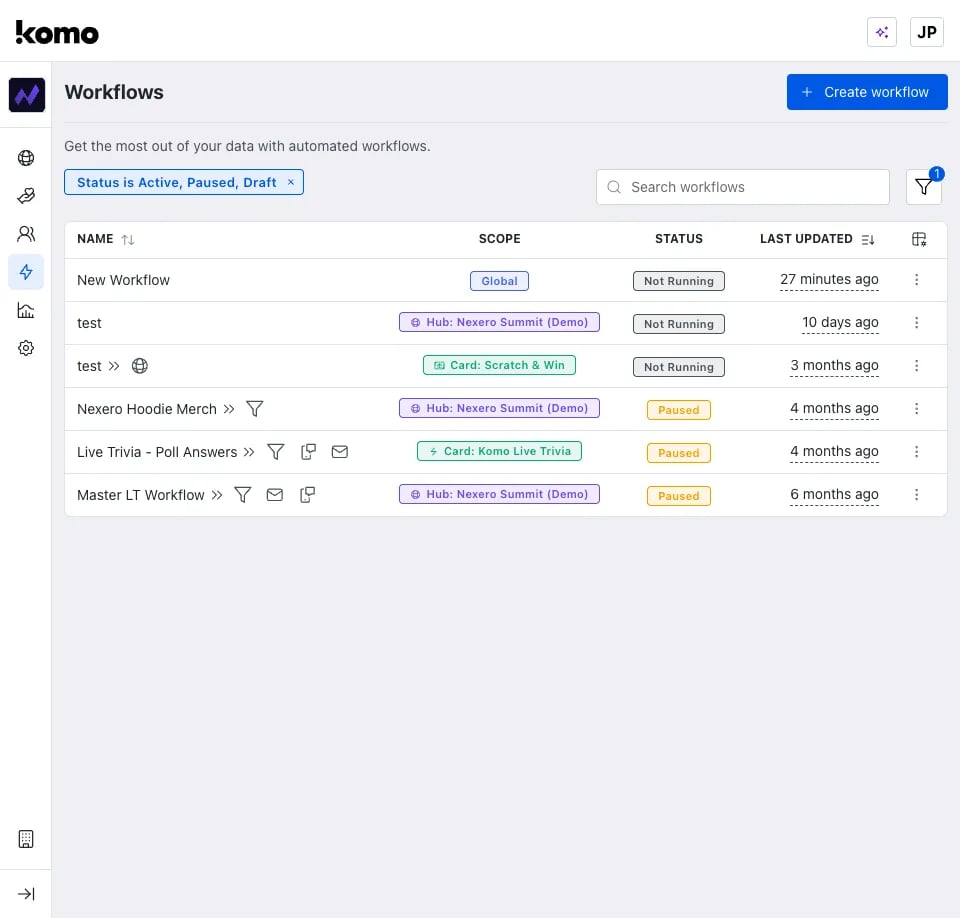Open the JP user profile menu

coord(926,32)
